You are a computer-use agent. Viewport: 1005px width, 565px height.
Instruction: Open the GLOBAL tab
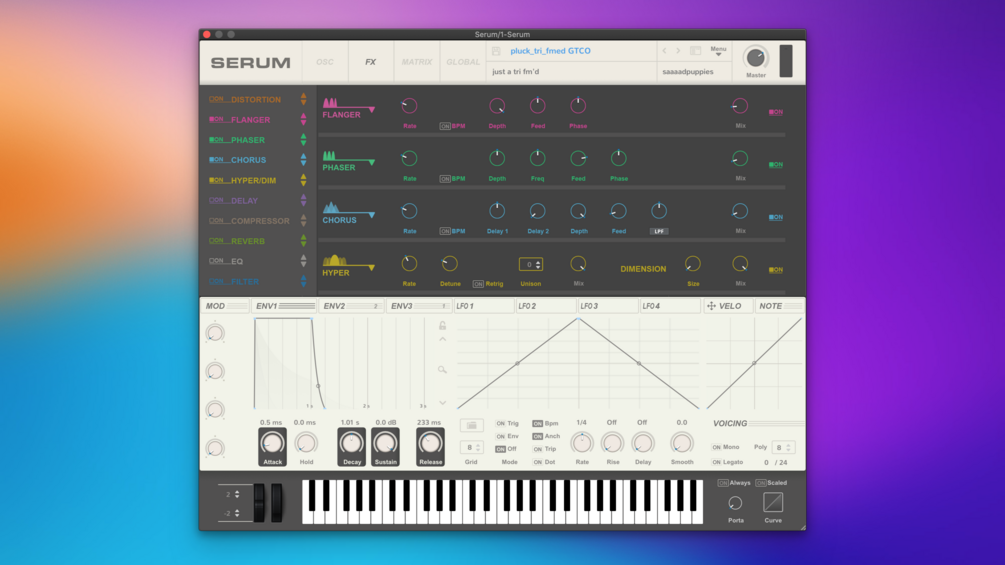[463, 62]
